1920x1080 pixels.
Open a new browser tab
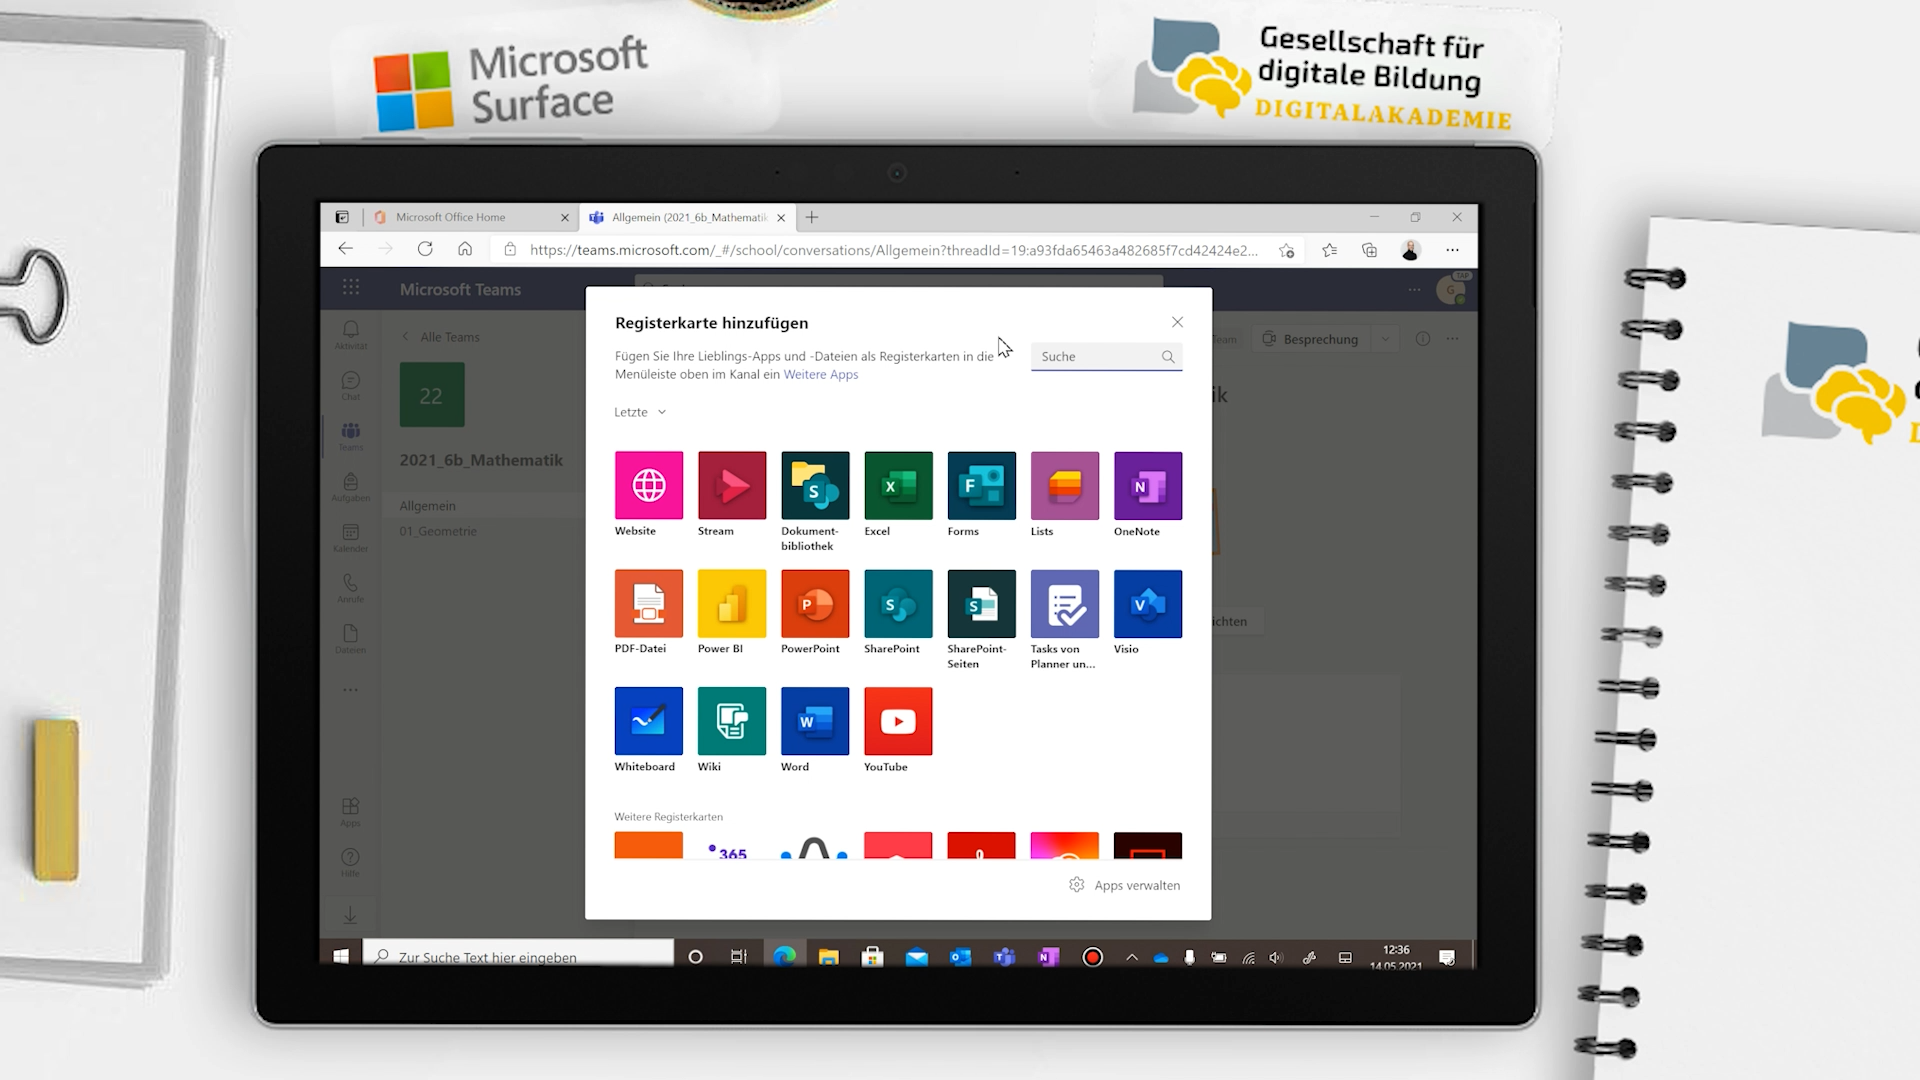point(812,217)
